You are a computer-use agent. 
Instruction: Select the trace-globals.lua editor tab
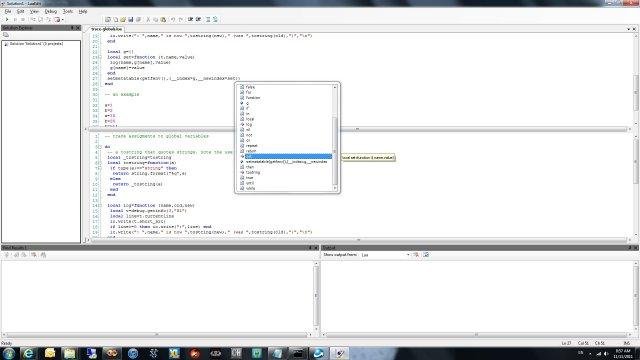pos(106,29)
